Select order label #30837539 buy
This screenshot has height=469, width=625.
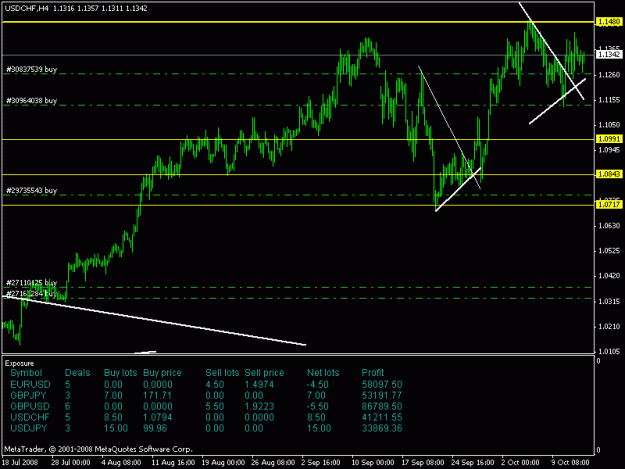point(31,69)
